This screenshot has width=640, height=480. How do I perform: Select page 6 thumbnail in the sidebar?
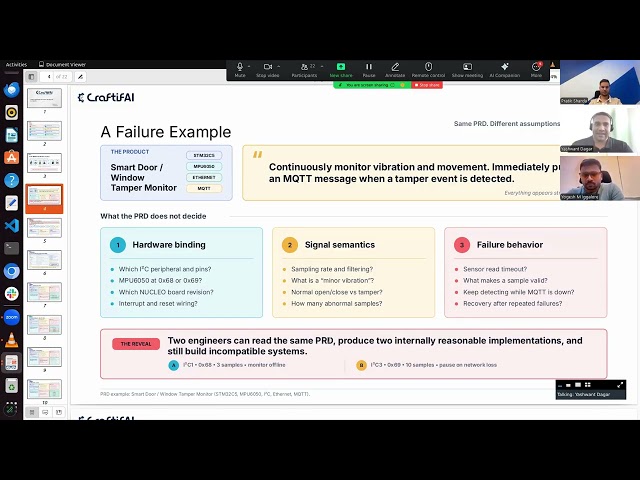click(44, 260)
